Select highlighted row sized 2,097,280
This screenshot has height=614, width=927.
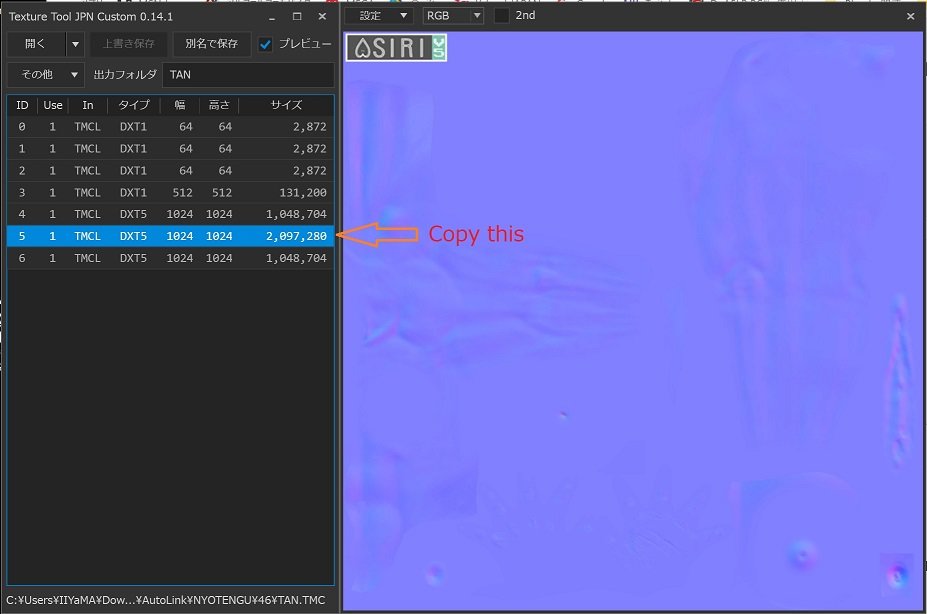(x=170, y=236)
